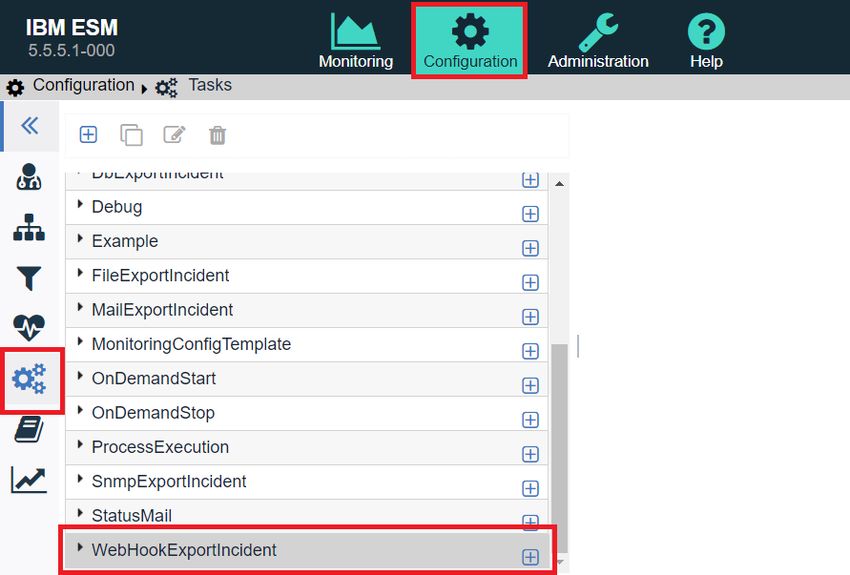850x575 pixels.
Task: Add a task in ProcessExecution row
Action: [x=530, y=454]
